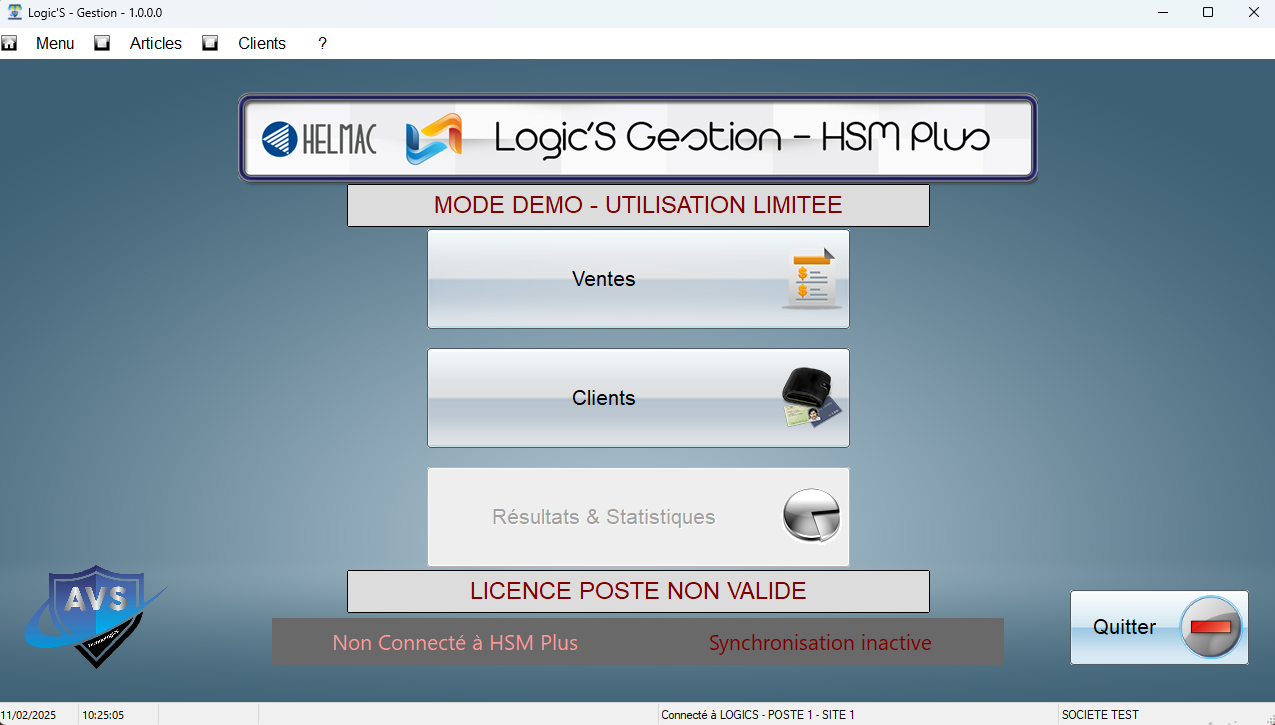Click the small icon left of the Clients menu
The height and width of the screenshot is (725, 1275).
[210, 43]
